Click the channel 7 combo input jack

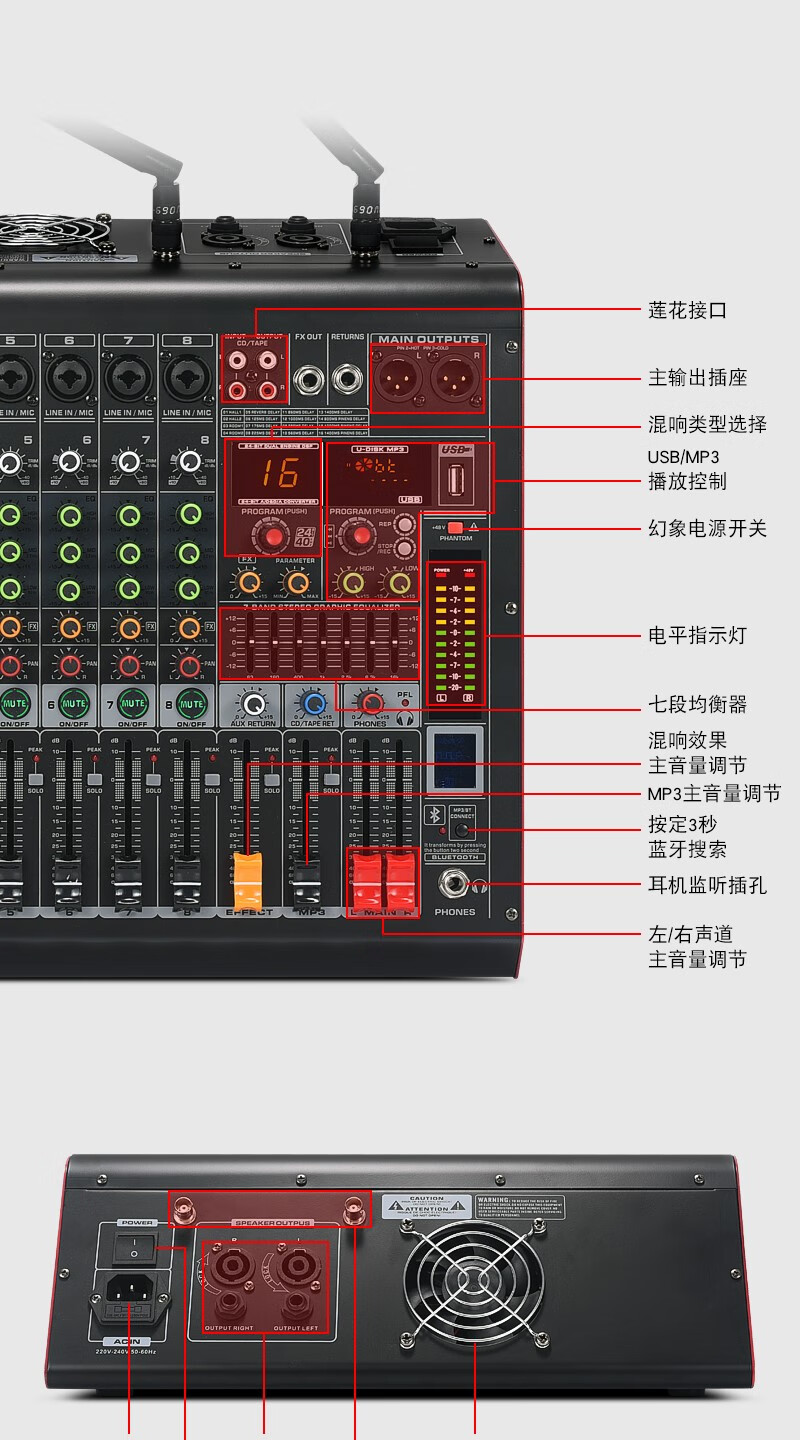click(x=128, y=379)
